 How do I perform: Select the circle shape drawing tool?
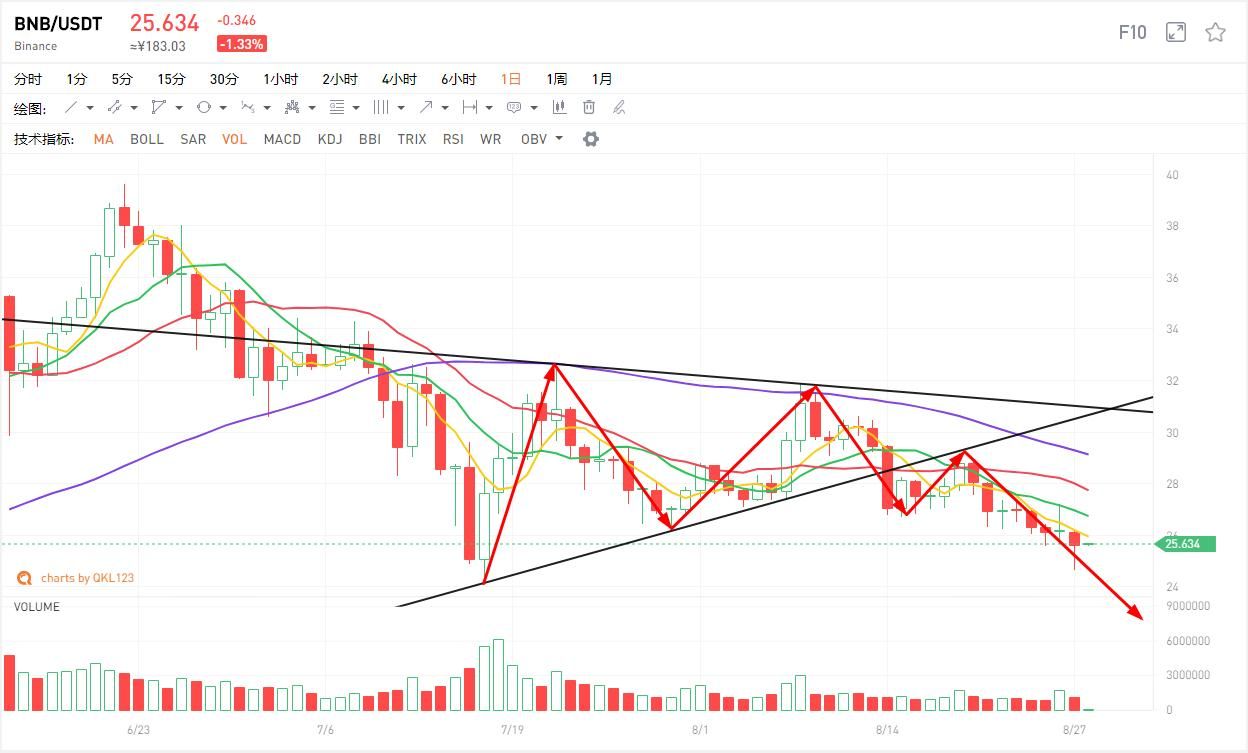point(204,107)
